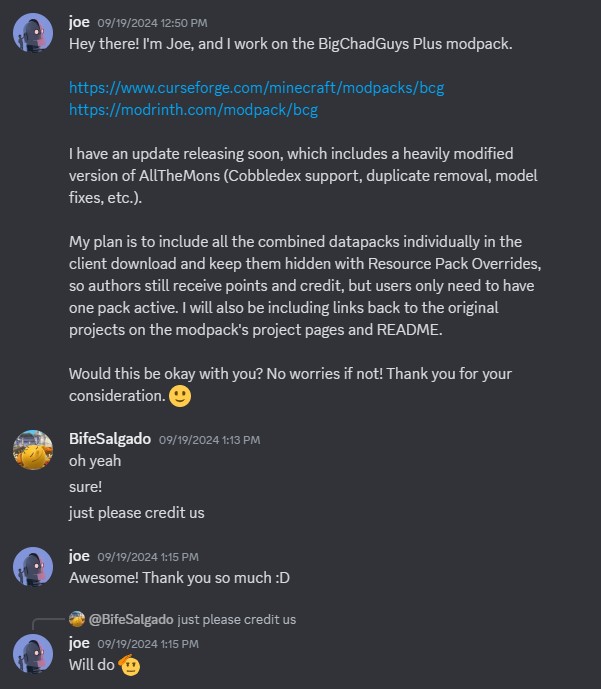Open the Modrinth modpack link
Screen dimensions: 601x689
[193, 110]
